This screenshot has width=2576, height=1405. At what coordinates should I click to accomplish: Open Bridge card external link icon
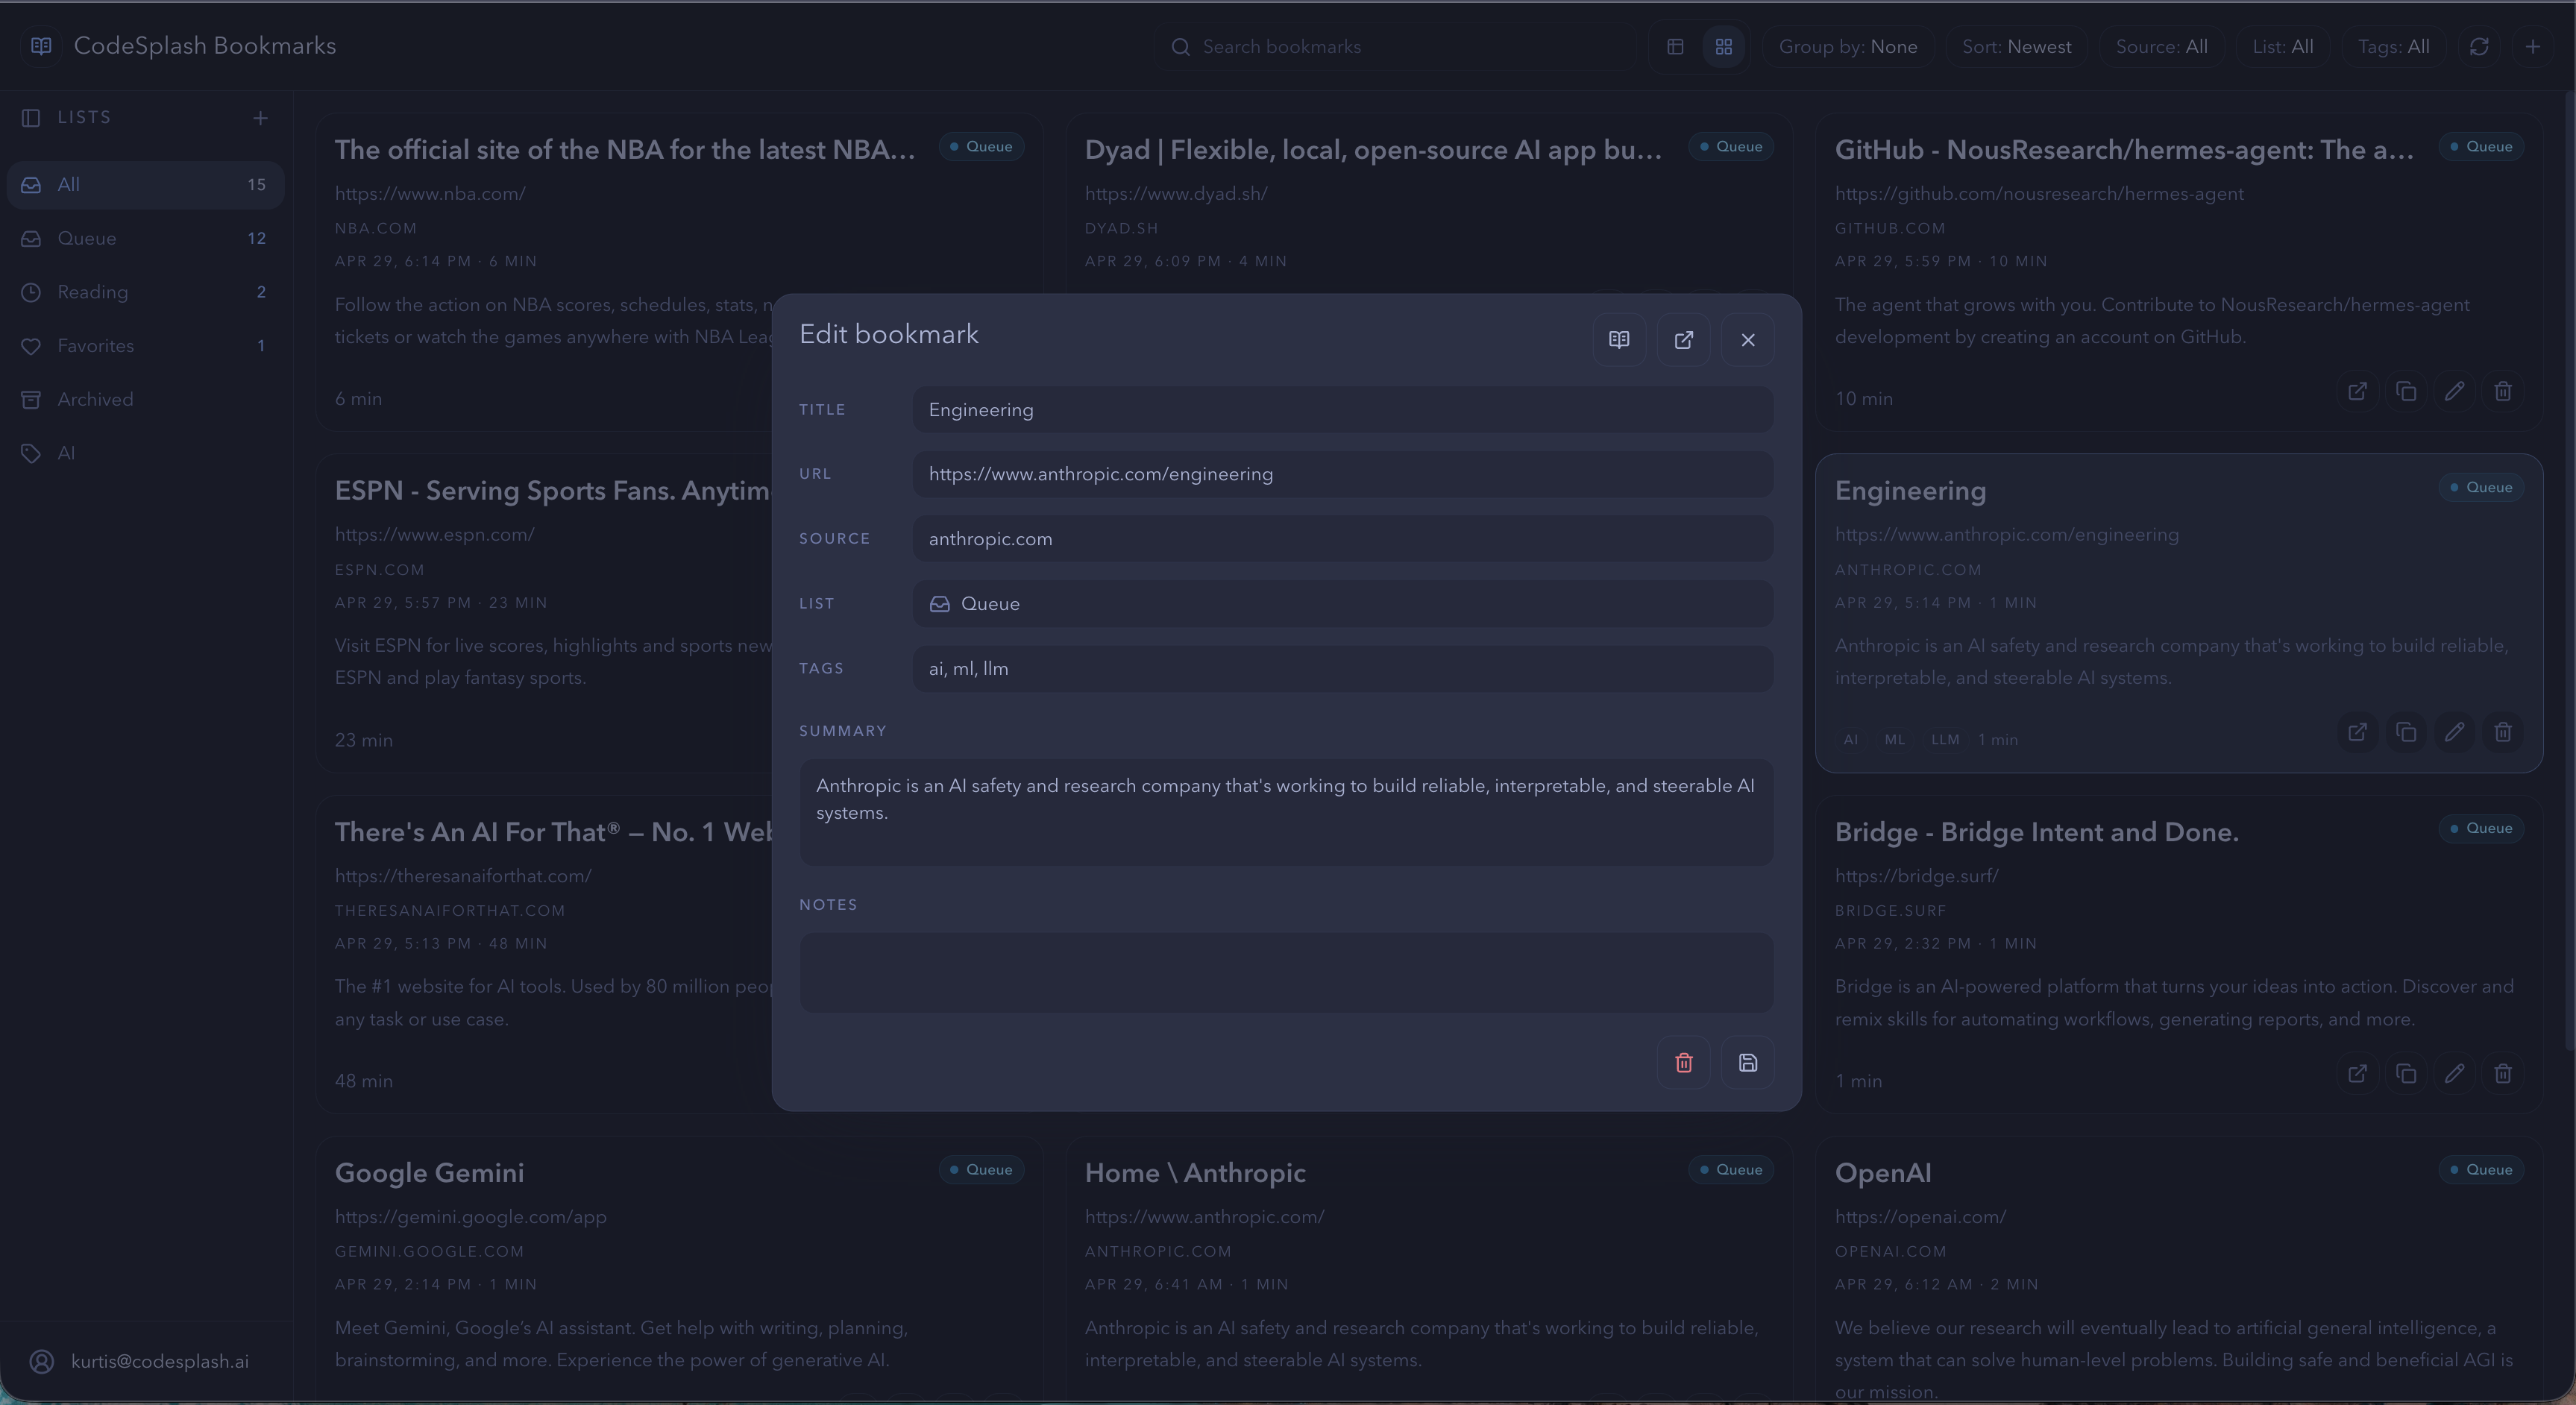click(2357, 1073)
